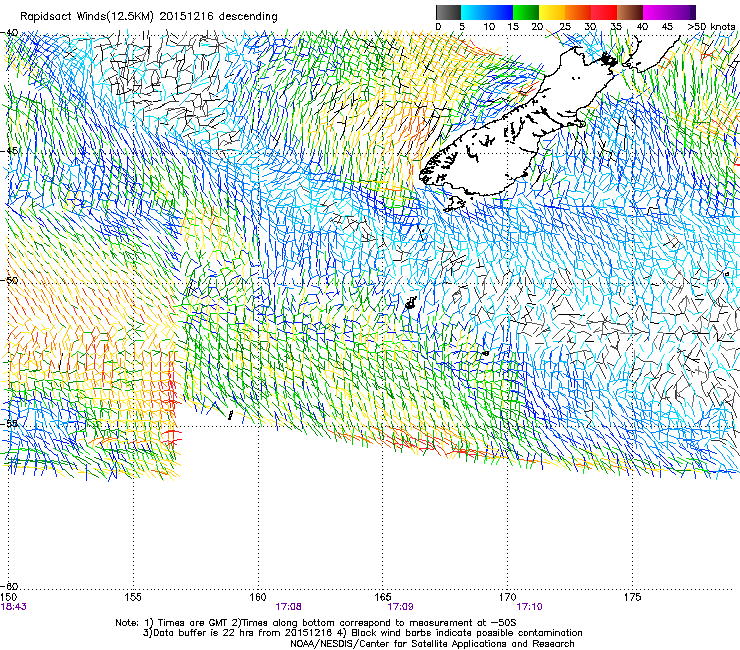Click the NOAA/NESDIS credit line
740x650 pixels.
coord(432,644)
